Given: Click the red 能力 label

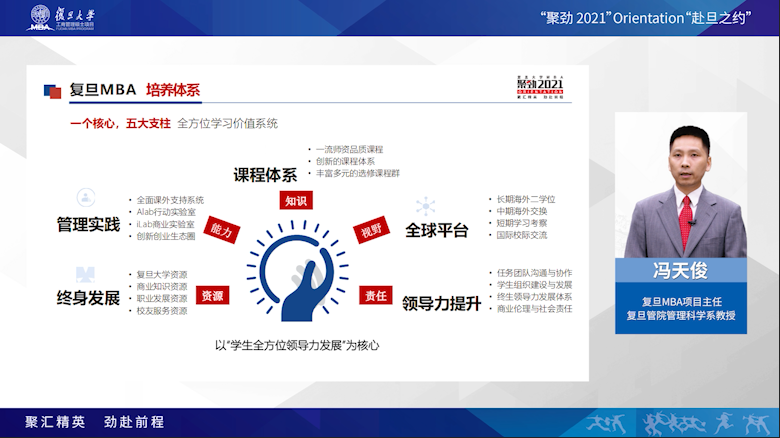Looking at the screenshot, I should click(221, 230).
